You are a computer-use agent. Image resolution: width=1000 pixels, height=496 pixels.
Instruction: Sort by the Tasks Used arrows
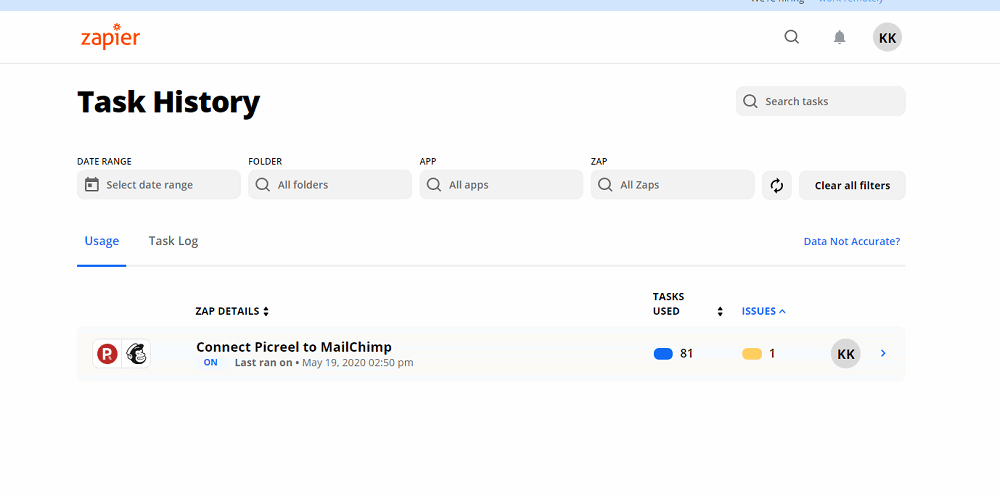720,311
